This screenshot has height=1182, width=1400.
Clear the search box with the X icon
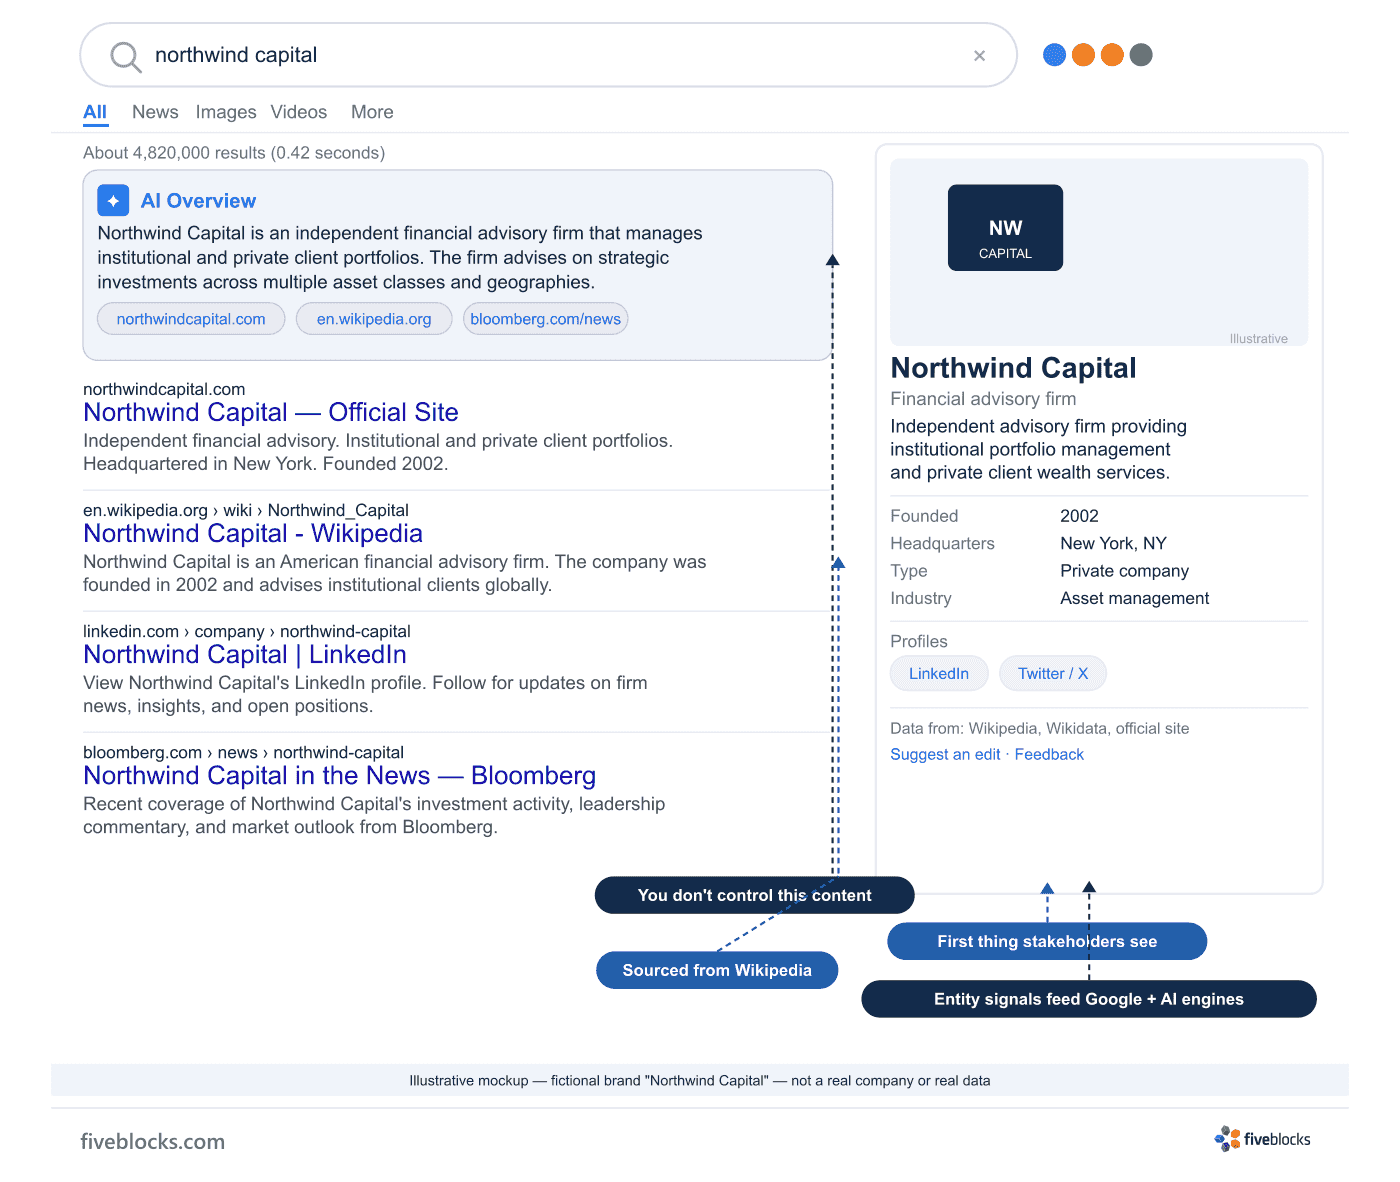[x=980, y=56]
